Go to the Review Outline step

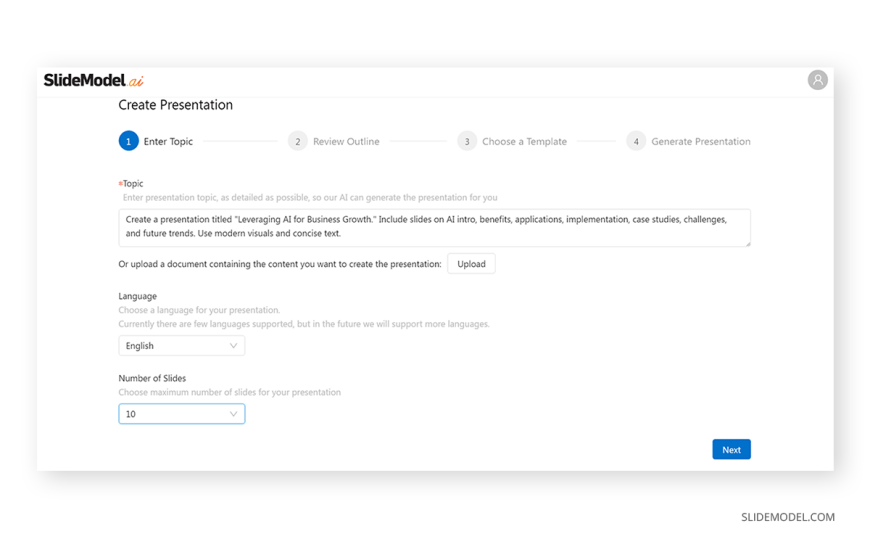pyautogui.click(x=346, y=142)
